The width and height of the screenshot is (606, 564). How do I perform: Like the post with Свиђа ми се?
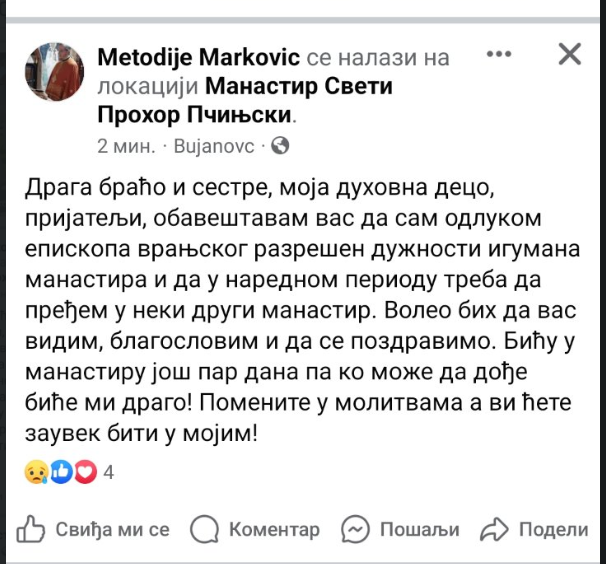pos(93,529)
